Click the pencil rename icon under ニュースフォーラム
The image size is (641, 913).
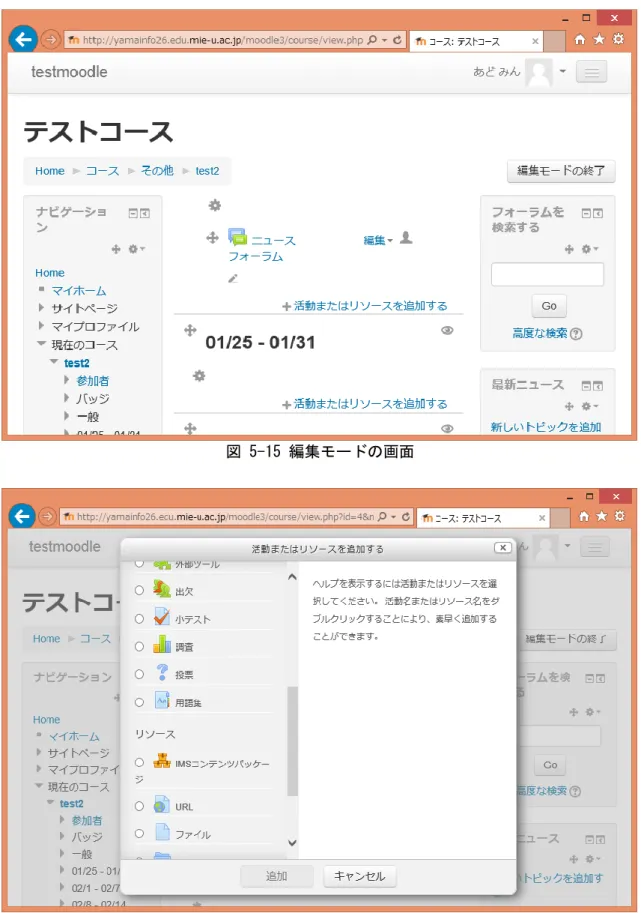(x=233, y=278)
